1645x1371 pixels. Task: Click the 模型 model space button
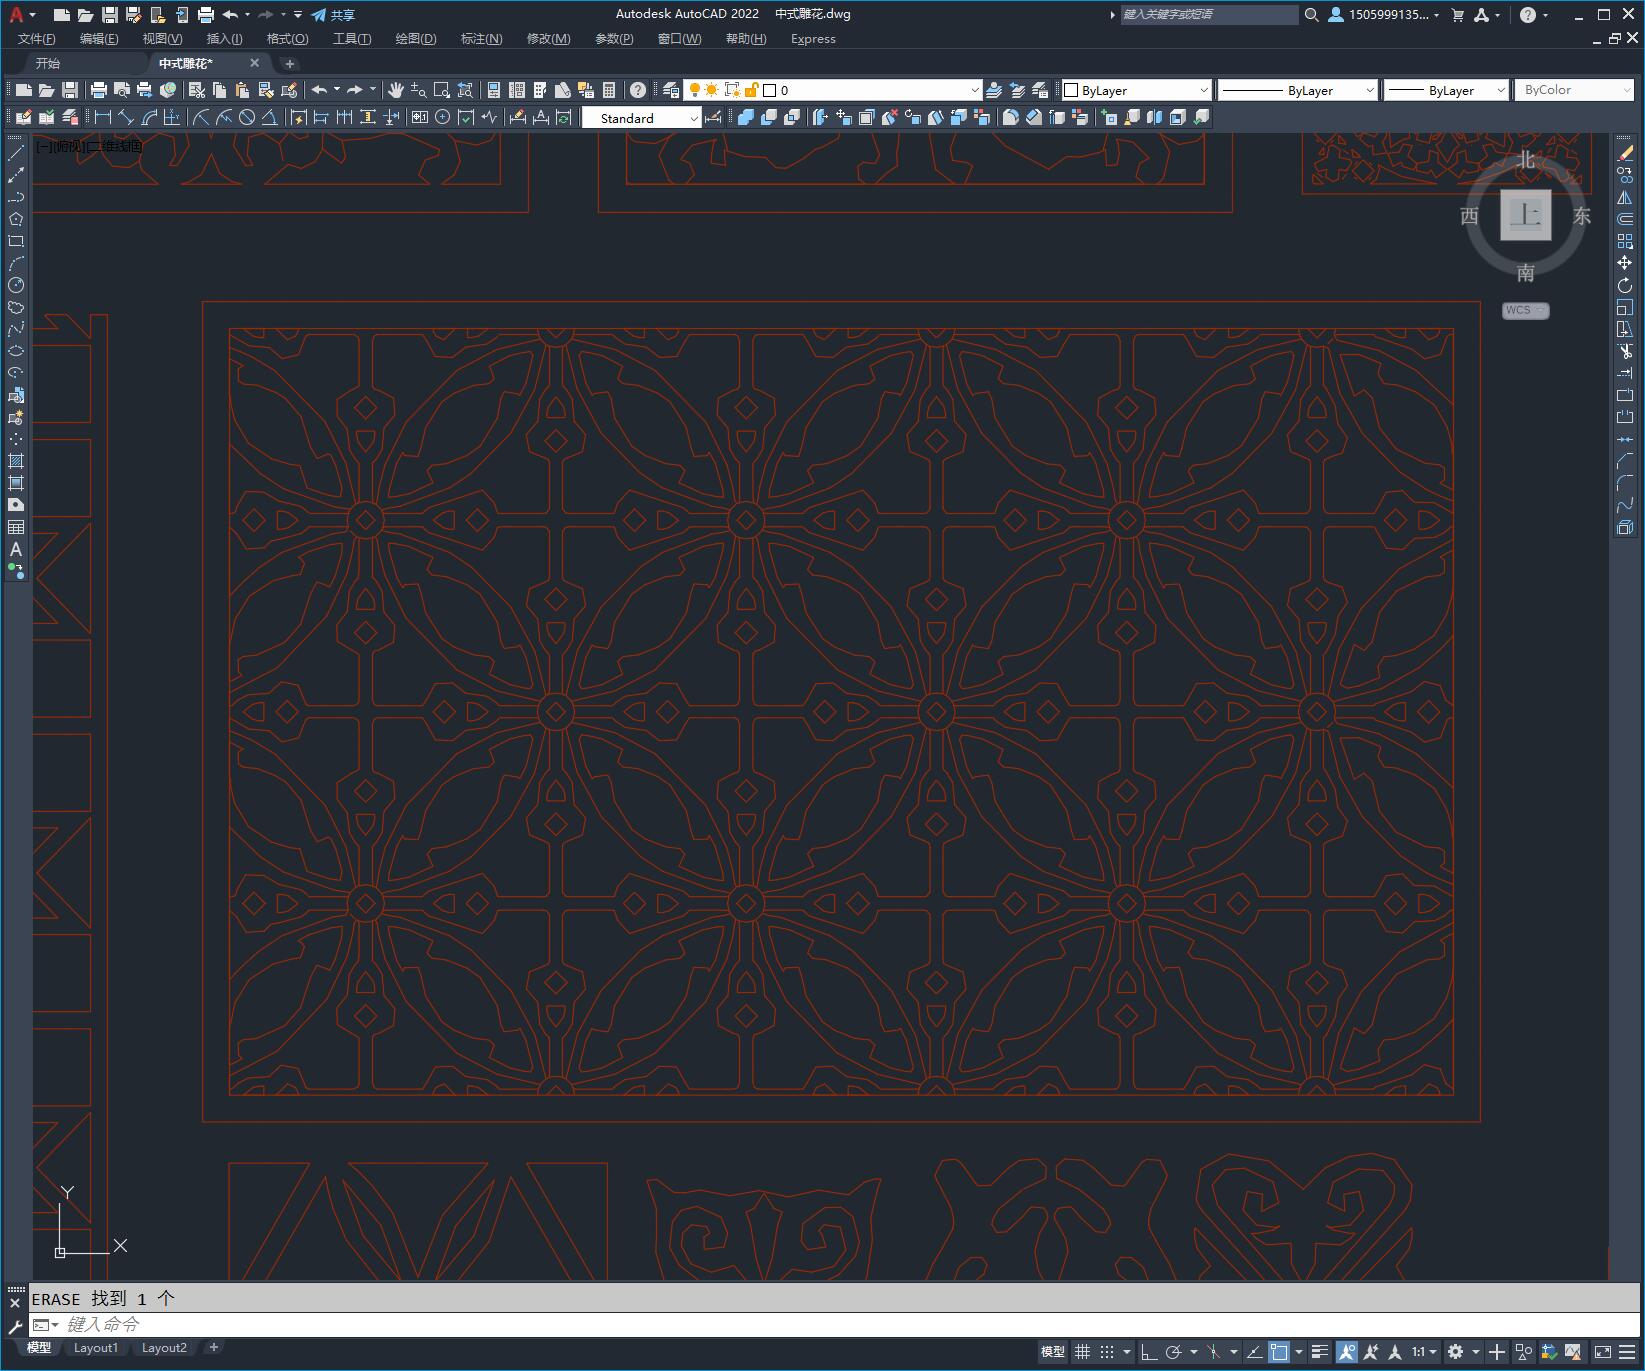tap(1052, 1352)
